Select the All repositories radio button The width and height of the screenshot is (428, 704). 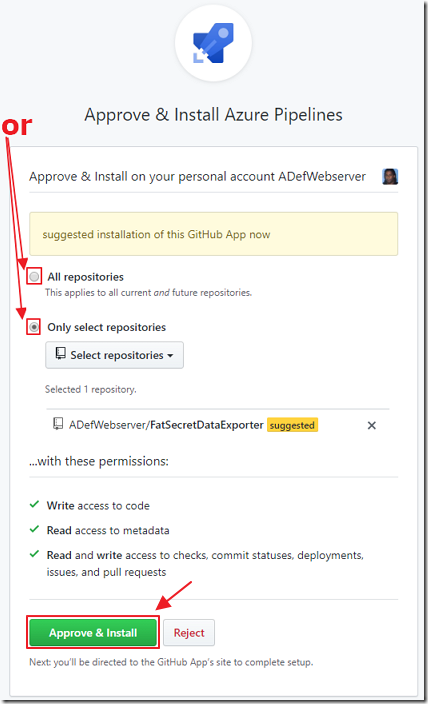point(34,277)
